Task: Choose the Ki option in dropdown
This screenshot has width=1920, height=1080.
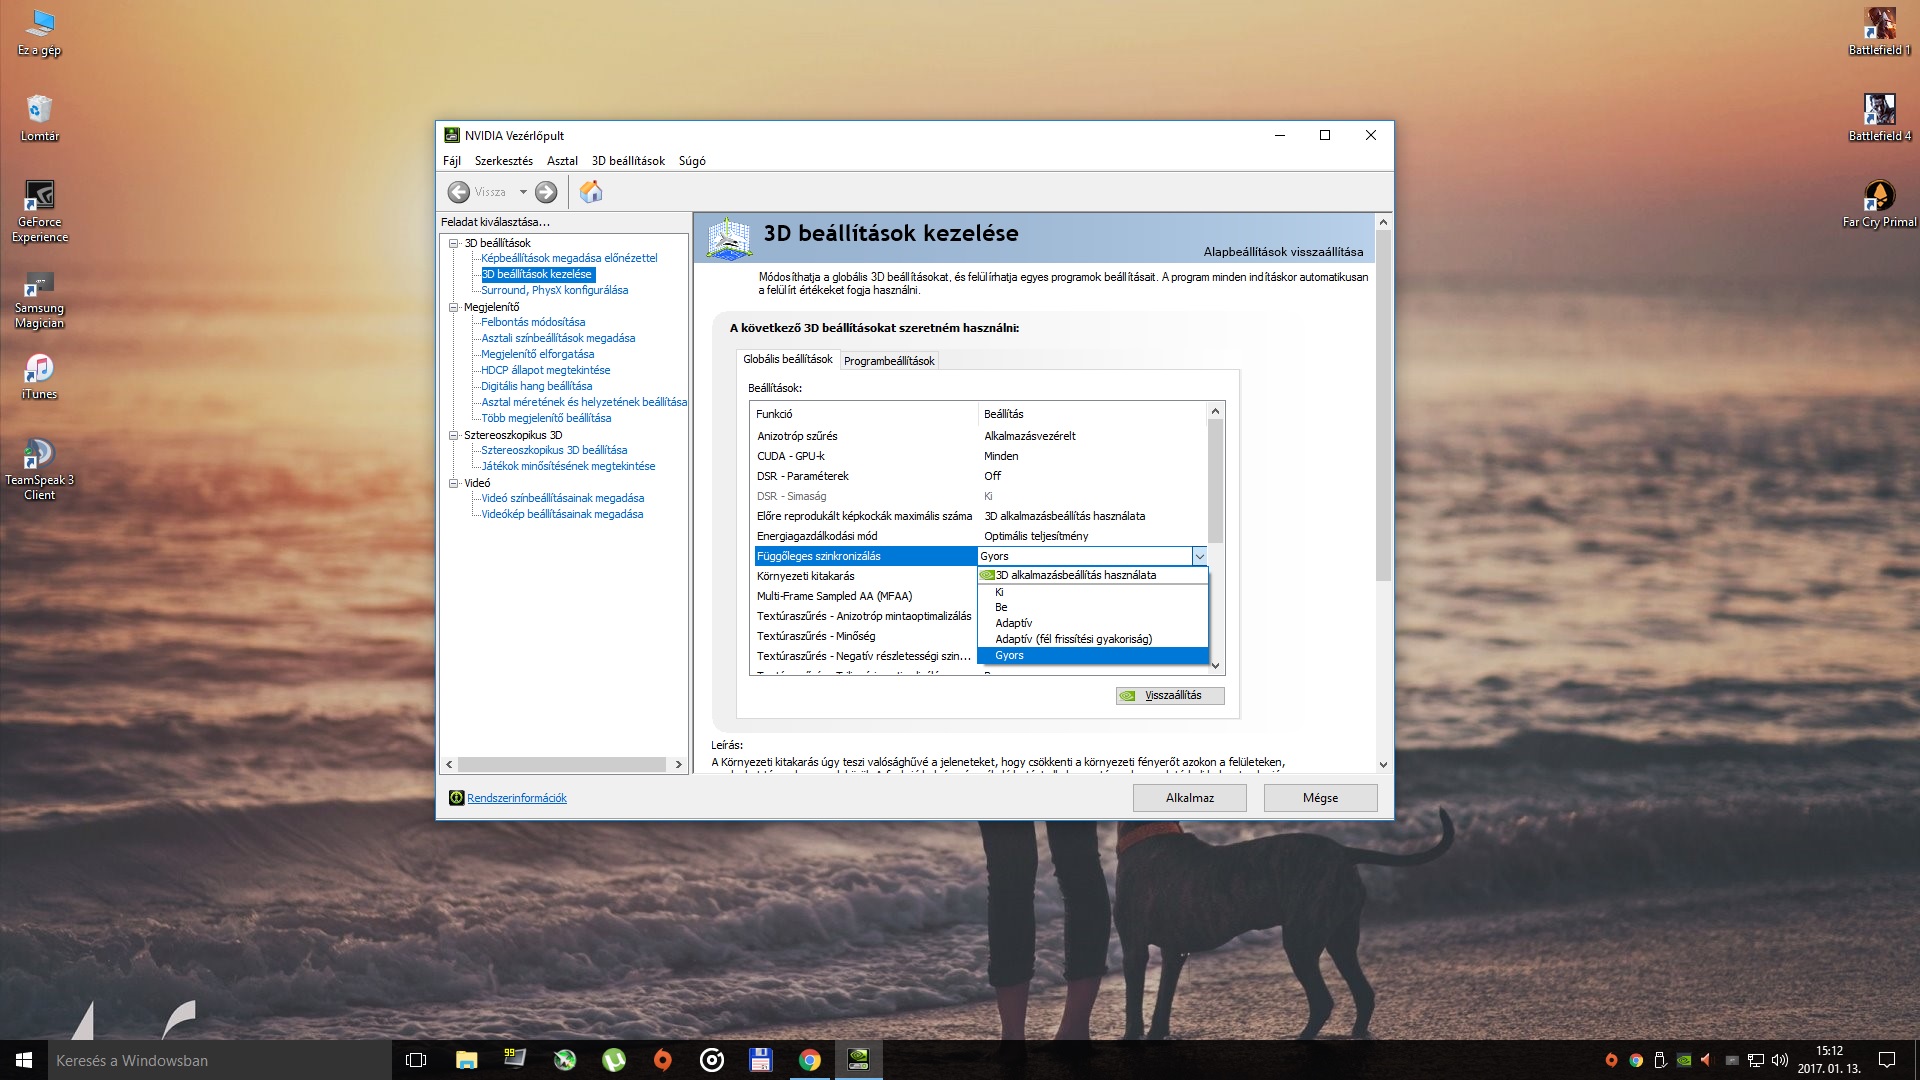Action: pyautogui.click(x=999, y=592)
